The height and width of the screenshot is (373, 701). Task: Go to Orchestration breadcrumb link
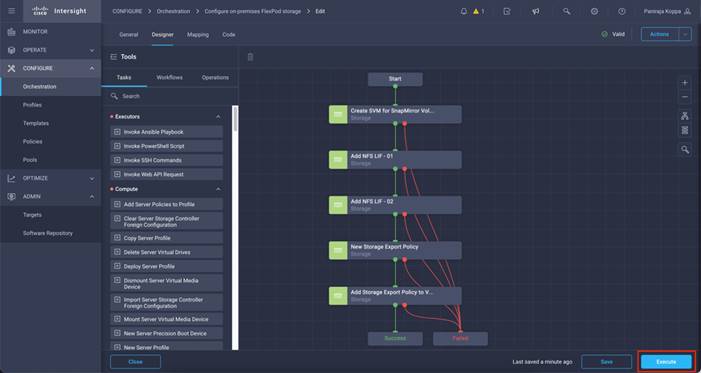pos(173,11)
